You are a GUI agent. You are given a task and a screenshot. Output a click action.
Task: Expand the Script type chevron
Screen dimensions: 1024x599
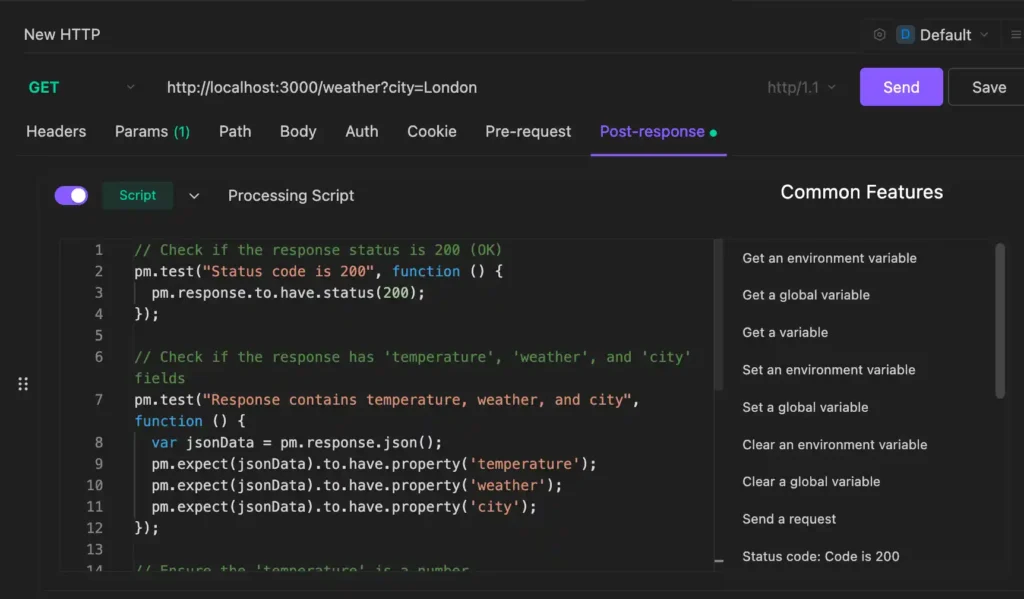[194, 196]
